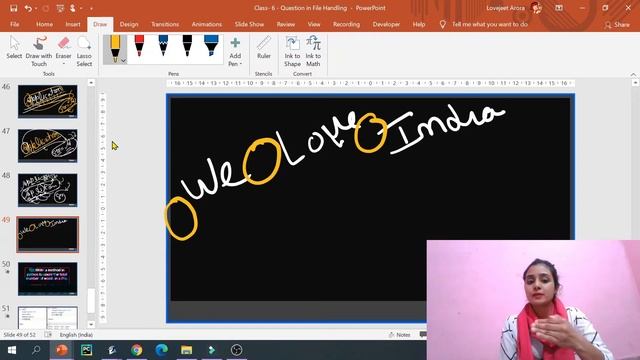This screenshot has height=360, width=640.
Task: Open yellow pencil options dropdown arrow
Action: (x=123, y=61)
